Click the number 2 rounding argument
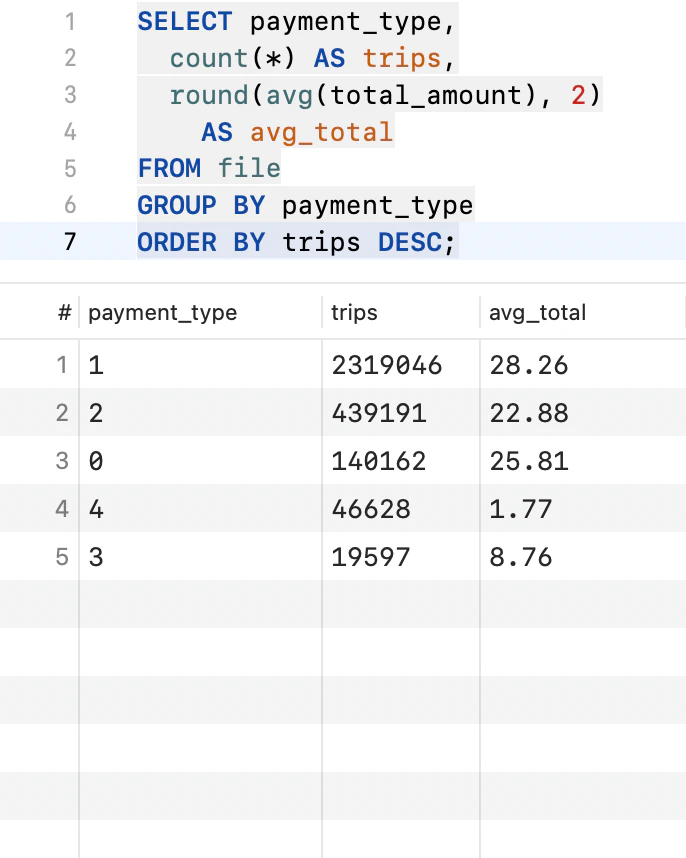This screenshot has height=858, width=686. click(578, 95)
